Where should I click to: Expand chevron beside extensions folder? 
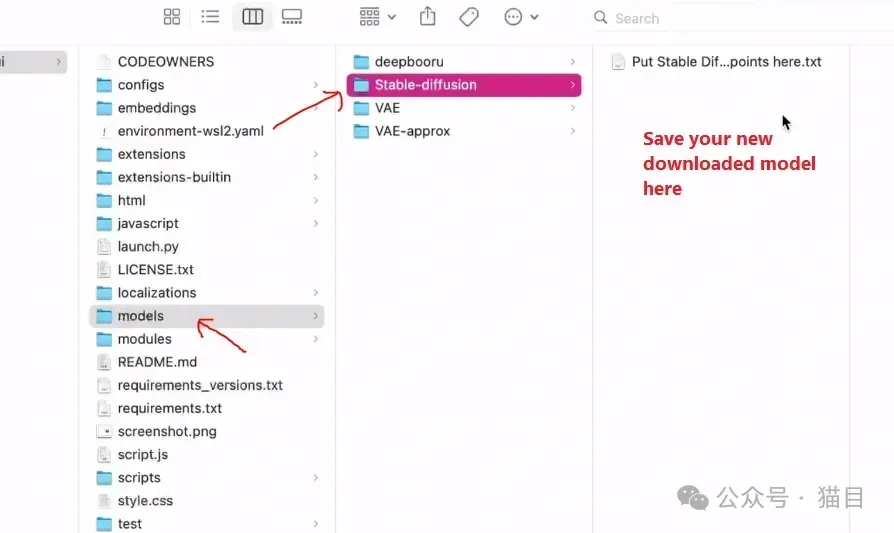click(315, 154)
